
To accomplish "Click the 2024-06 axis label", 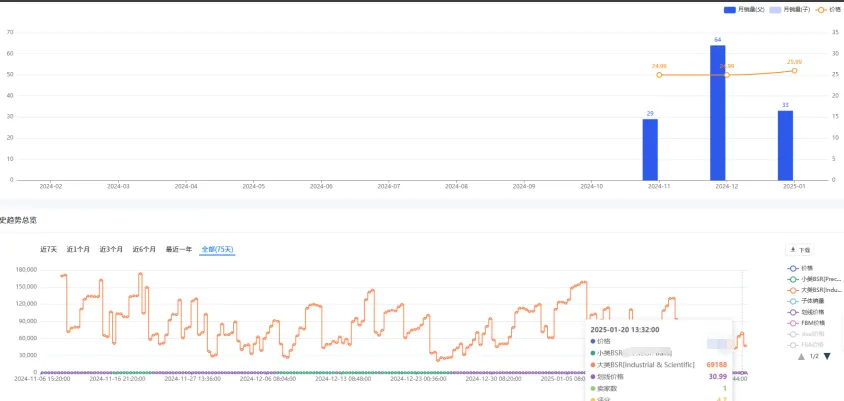I will point(321,187).
